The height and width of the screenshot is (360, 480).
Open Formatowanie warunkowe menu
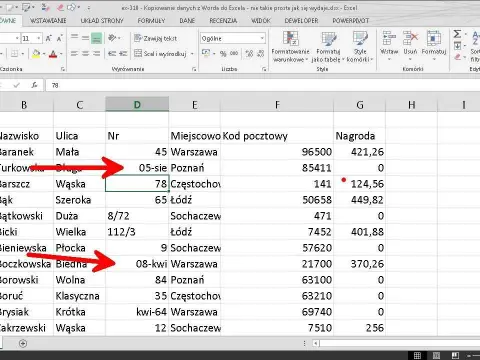(x=290, y=47)
